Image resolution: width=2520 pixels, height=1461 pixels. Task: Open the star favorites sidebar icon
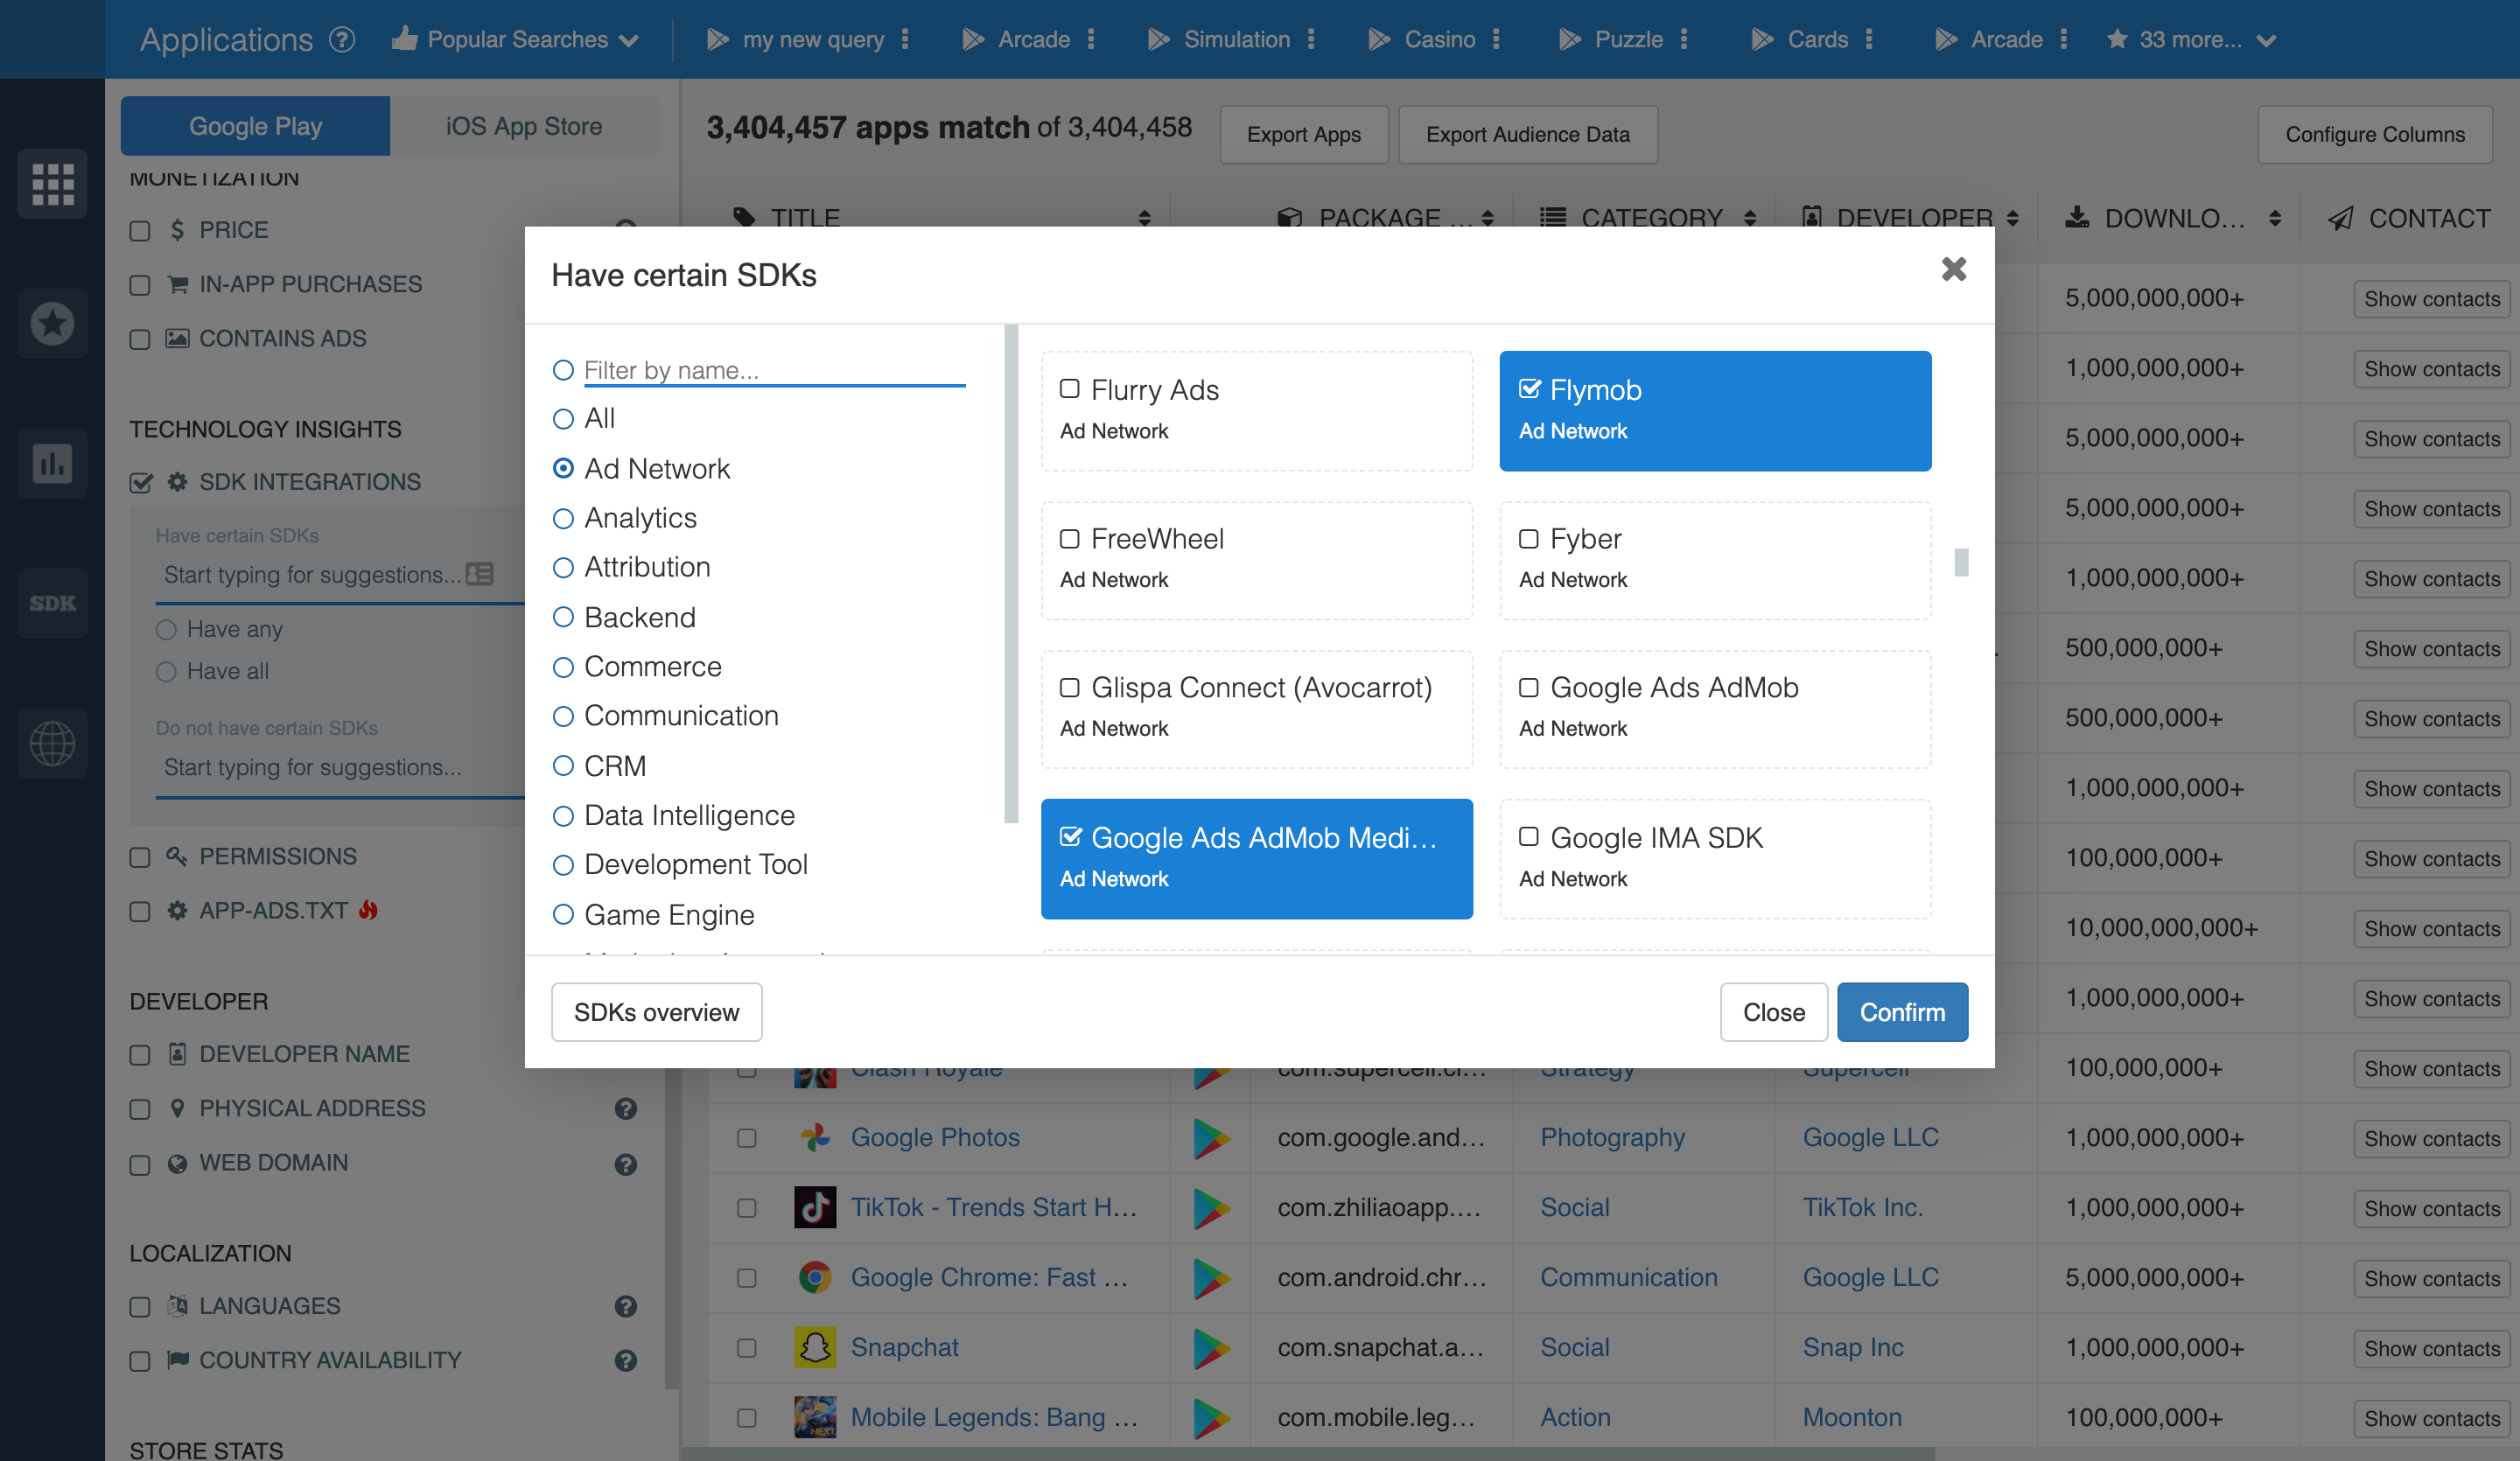pos(52,323)
